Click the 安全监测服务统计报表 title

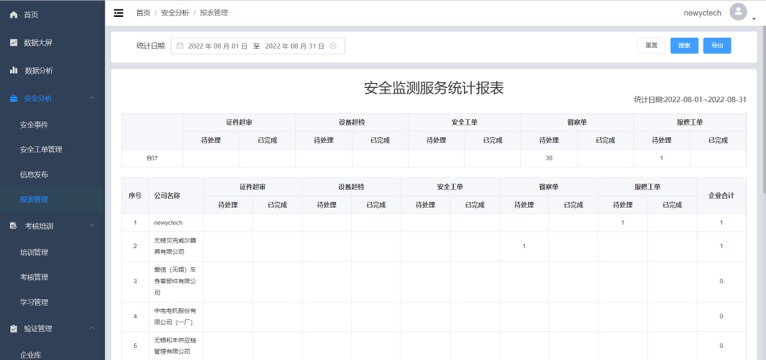(x=434, y=88)
